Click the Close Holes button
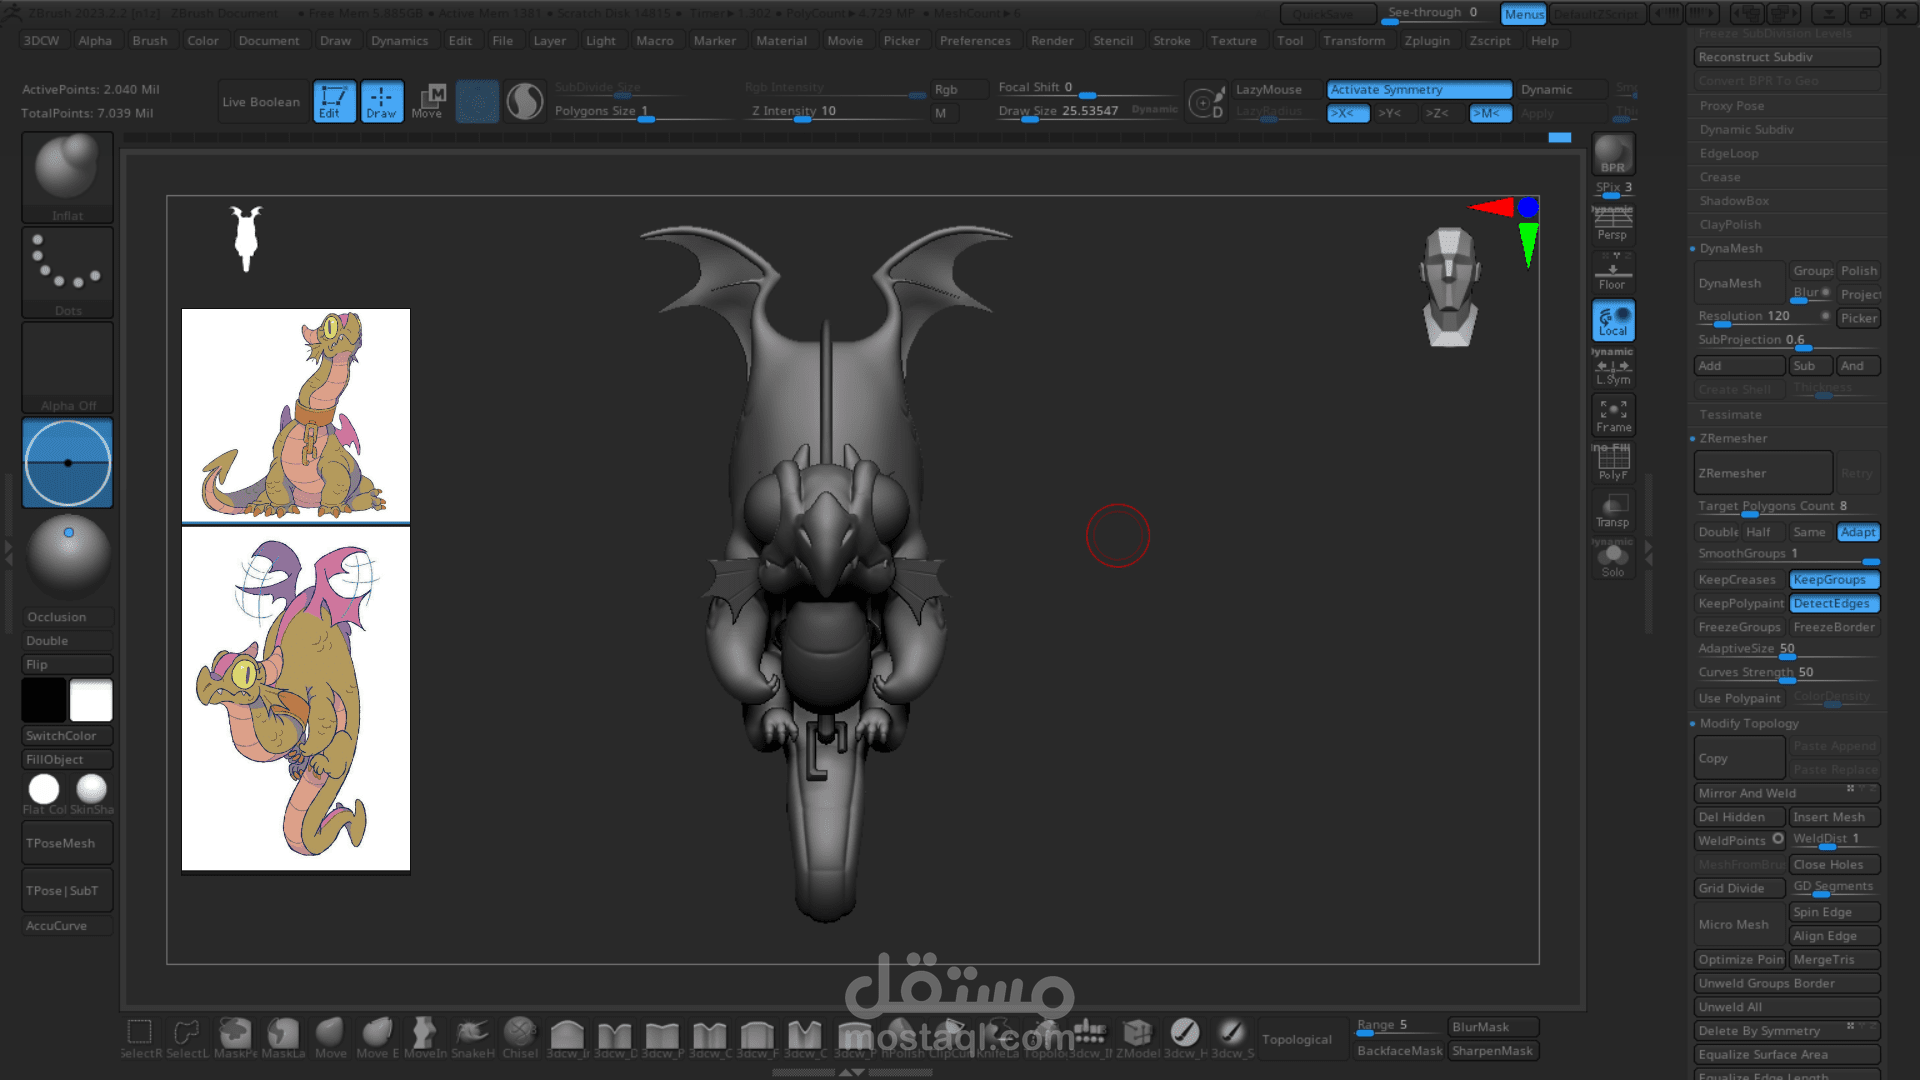The height and width of the screenshot is (1080, 1920). 1833,865
